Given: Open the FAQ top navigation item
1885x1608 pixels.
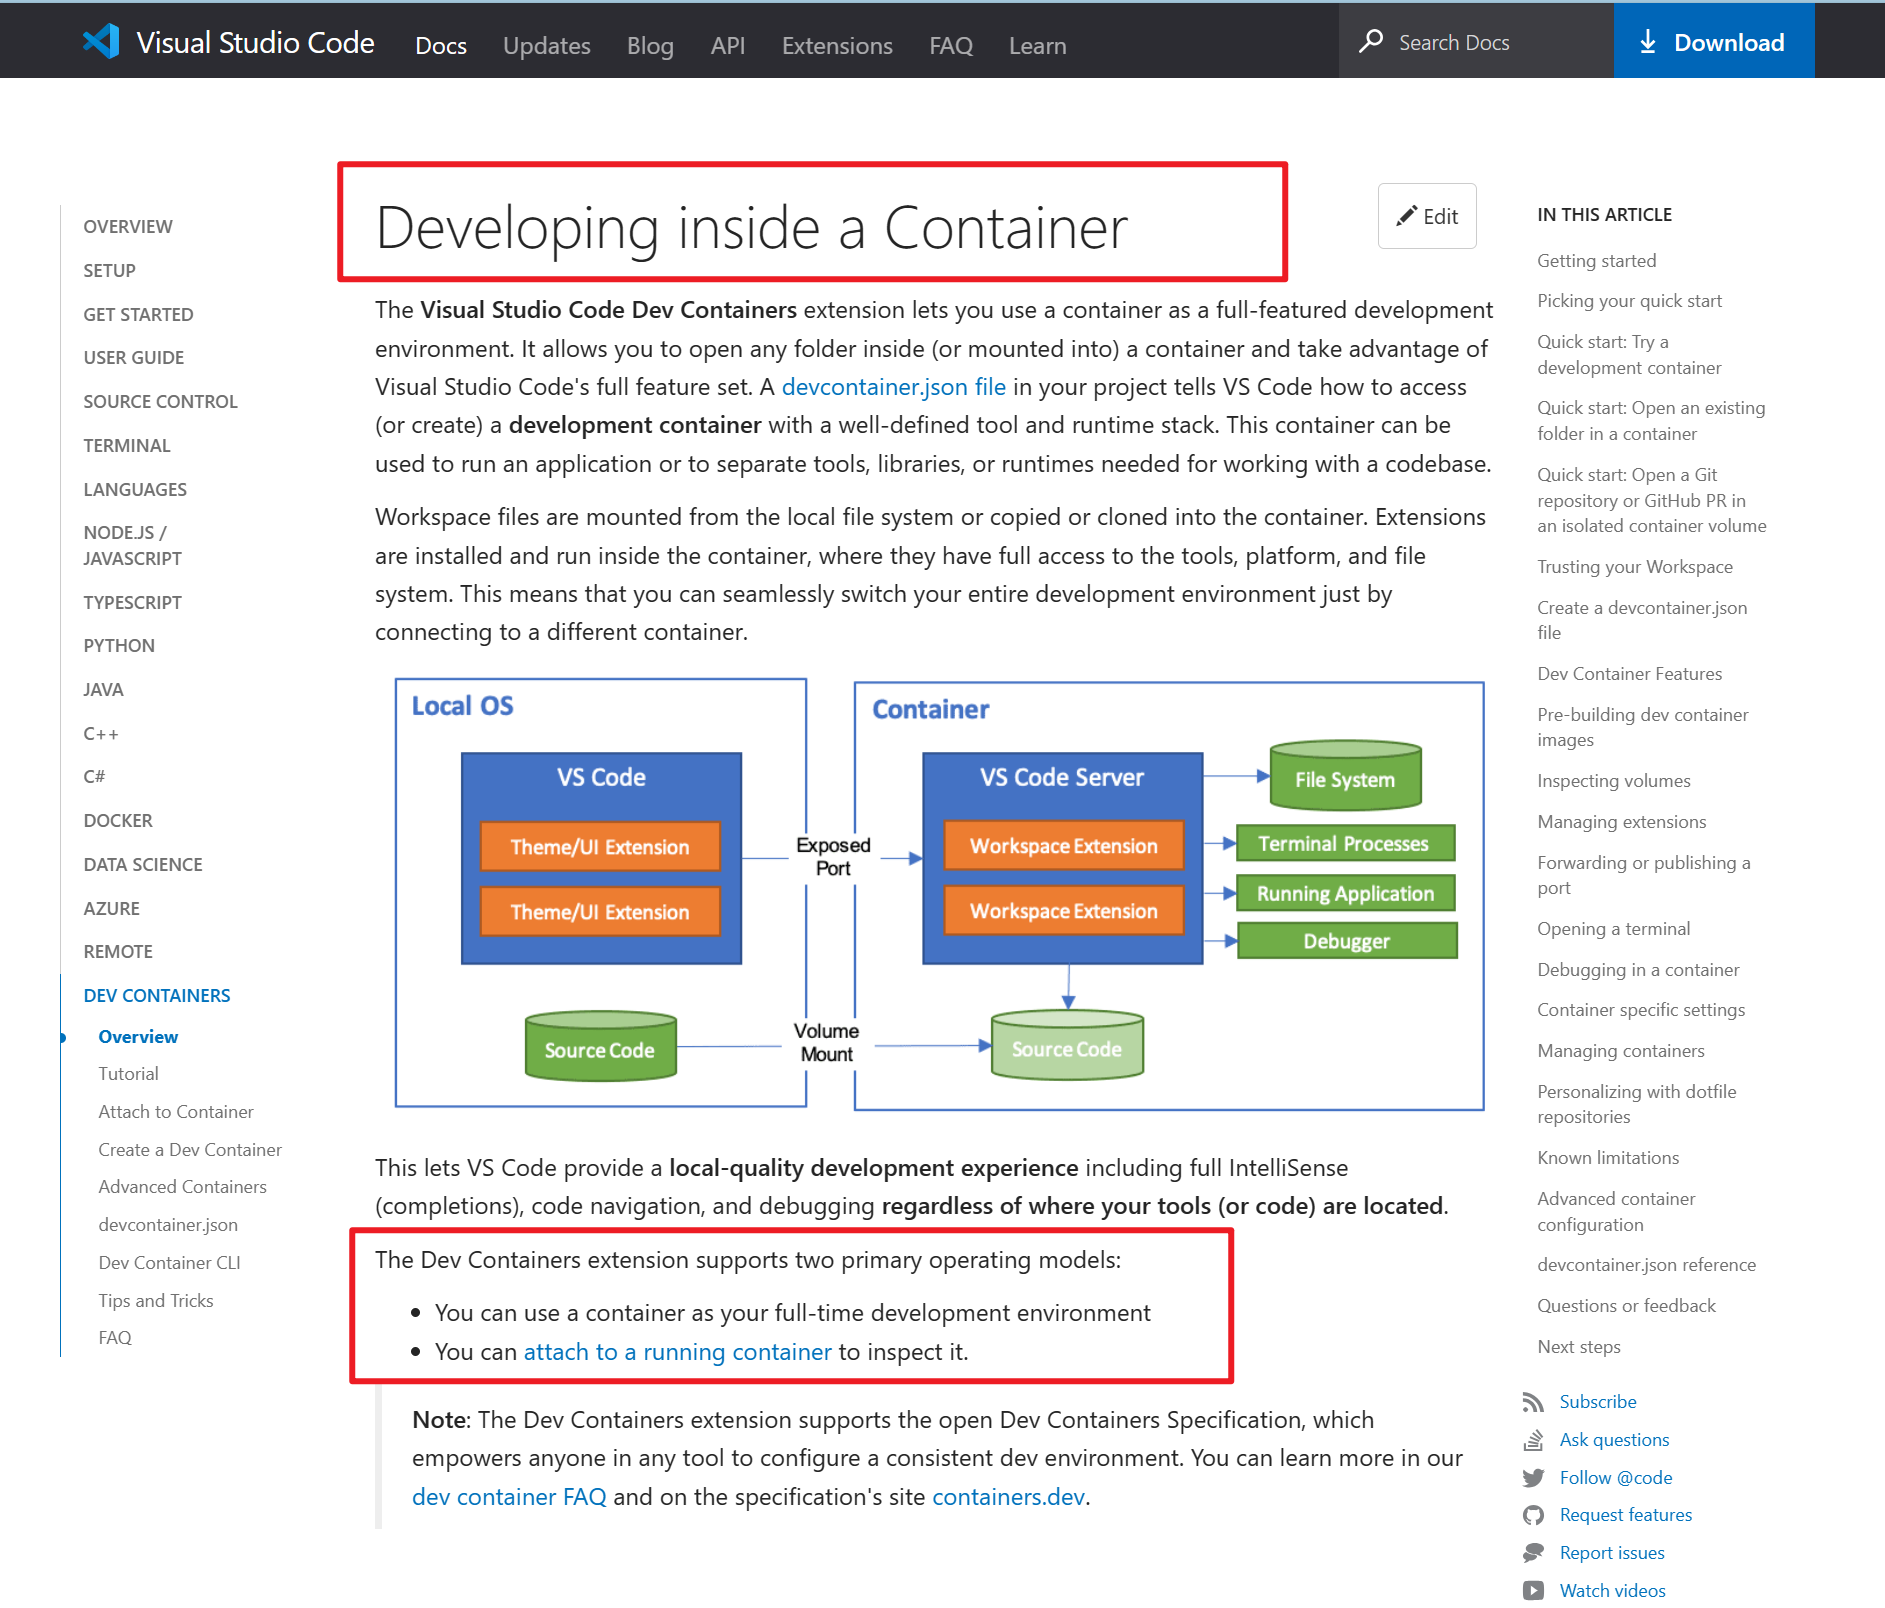Looking at the screenshot, I should [x=951, y=45].
